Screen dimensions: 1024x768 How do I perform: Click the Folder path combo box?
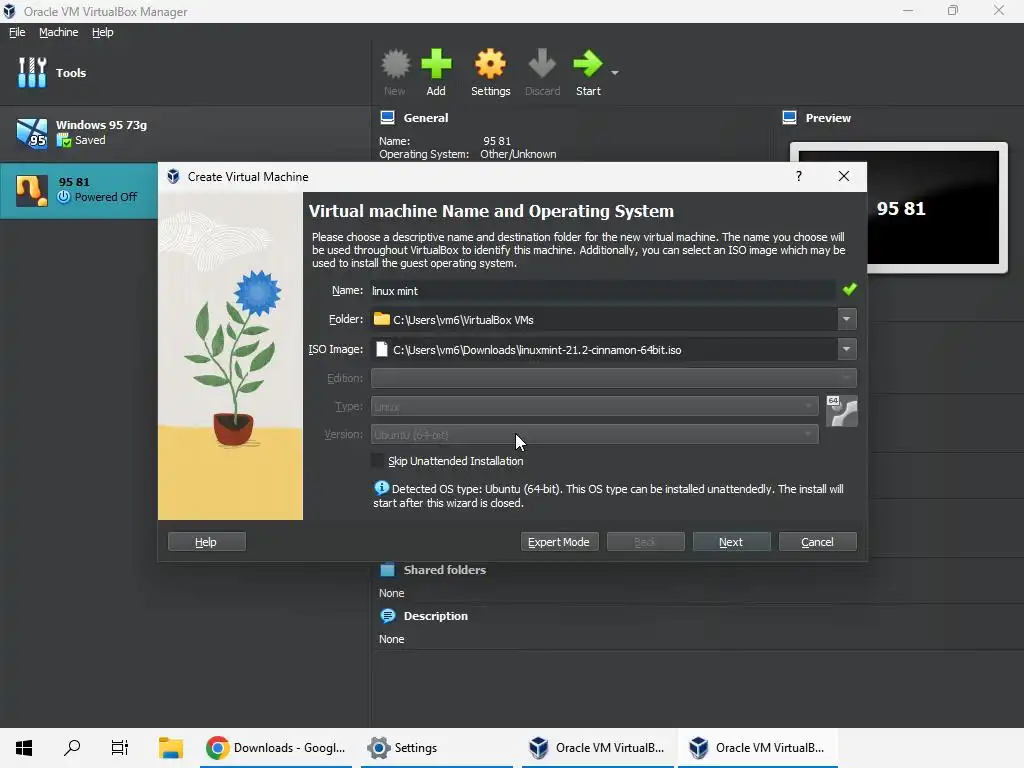[x=604, y=319]
